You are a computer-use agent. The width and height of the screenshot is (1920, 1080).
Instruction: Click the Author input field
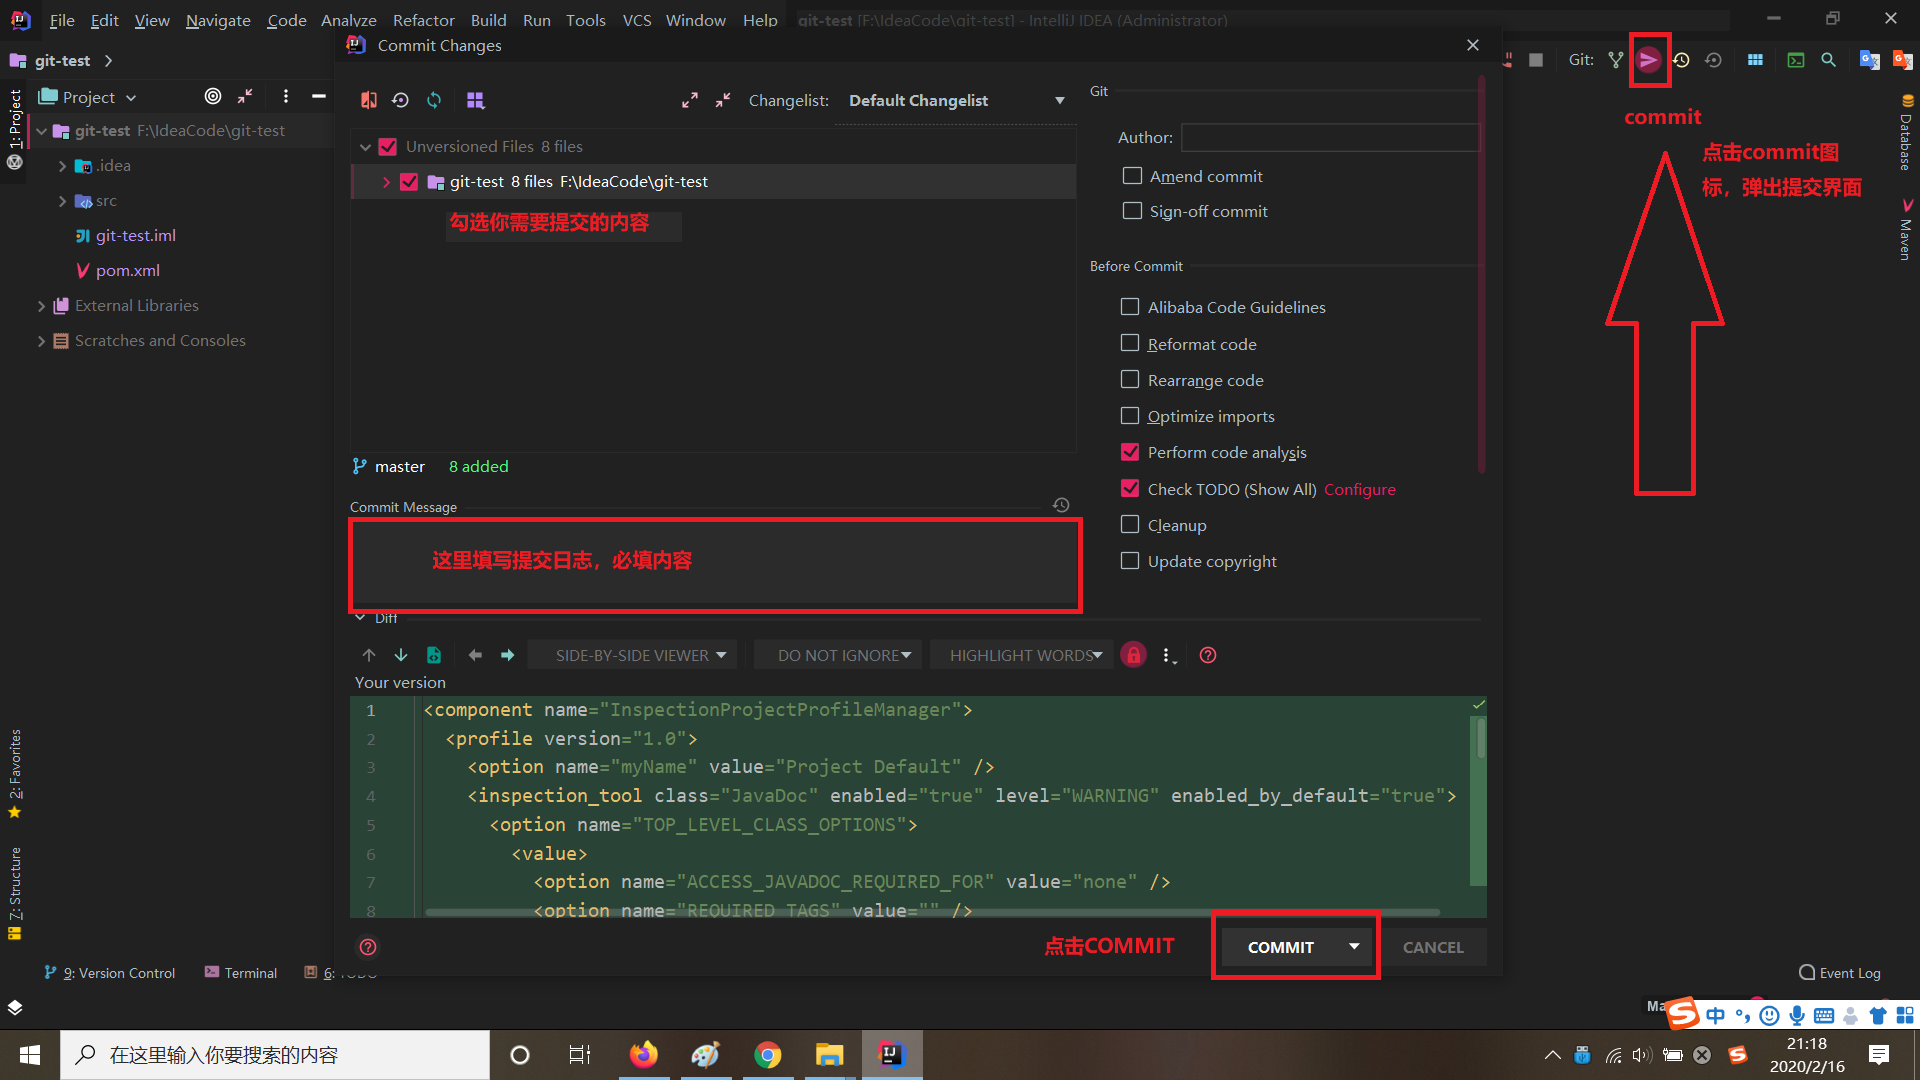pyautogui.click(x=1328, y=137)
